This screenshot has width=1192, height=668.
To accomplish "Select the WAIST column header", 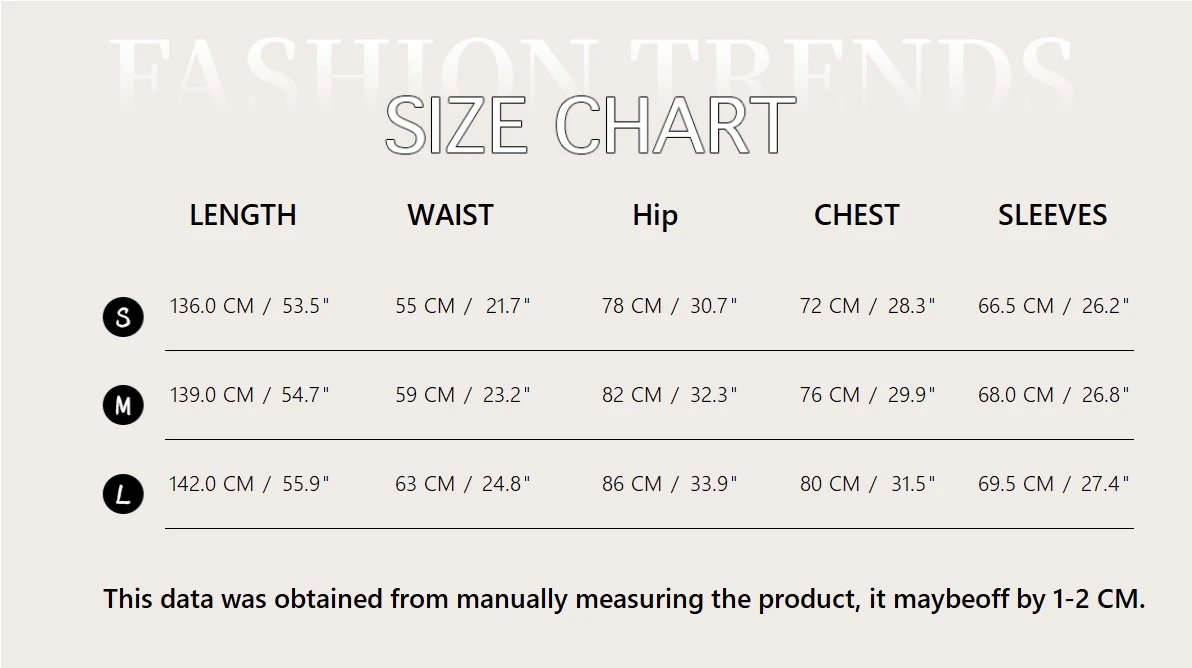I will tap(450, 215).
